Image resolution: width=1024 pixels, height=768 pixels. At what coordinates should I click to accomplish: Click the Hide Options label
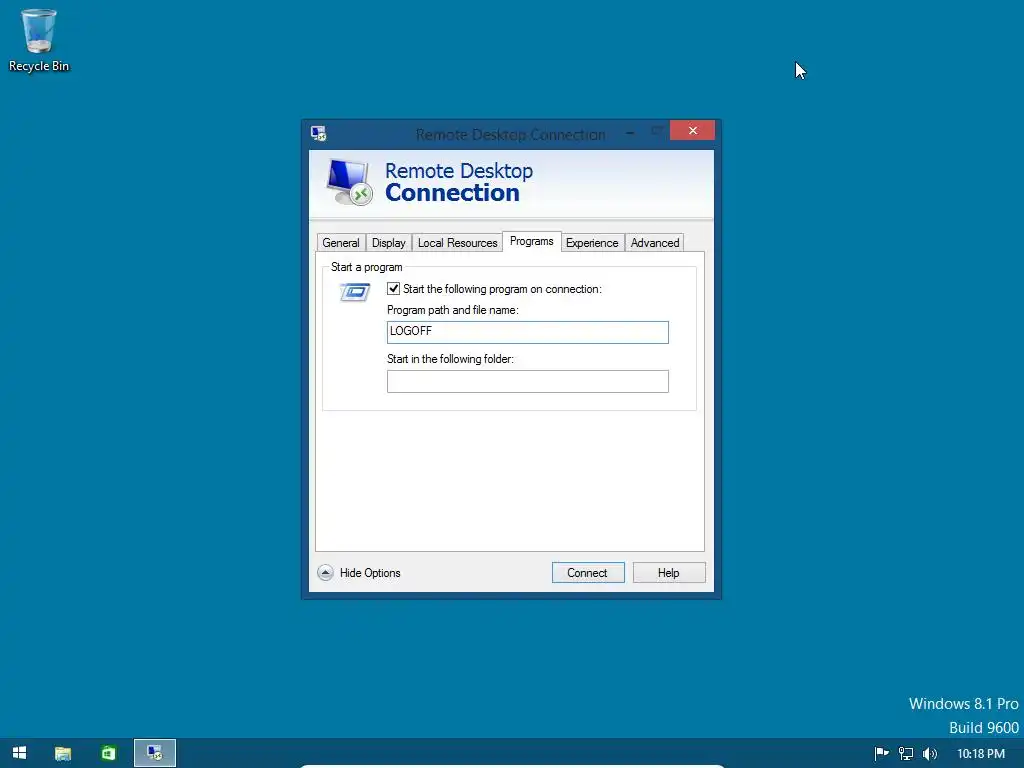tap(370, 573)
